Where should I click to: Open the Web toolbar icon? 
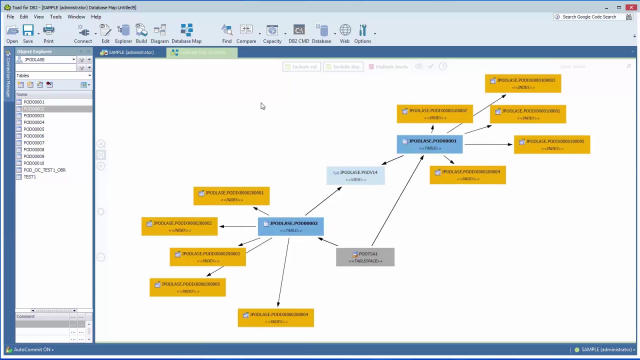click(x=345, y=33)
